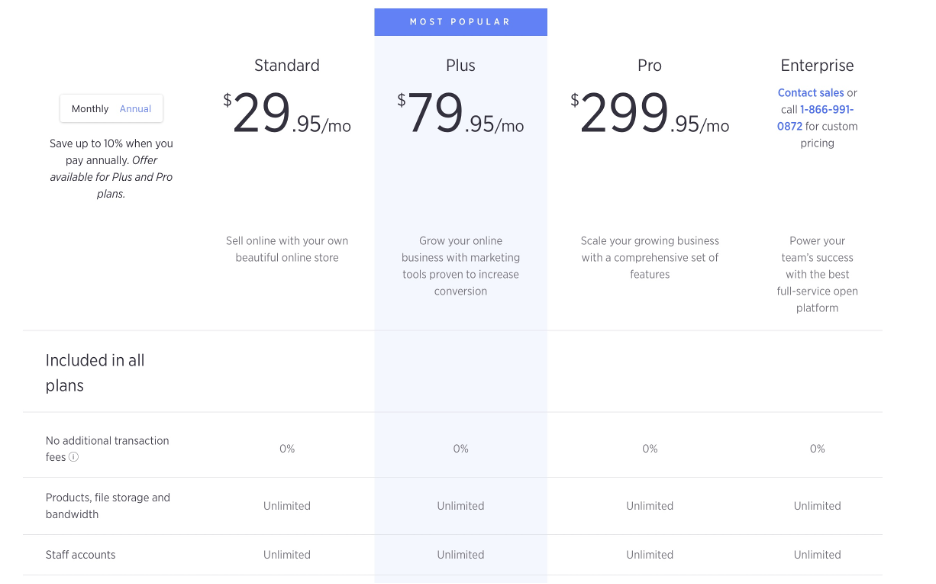Select the Standard plan heading
The image size is (936, 584).
click(x=286, y=66)
